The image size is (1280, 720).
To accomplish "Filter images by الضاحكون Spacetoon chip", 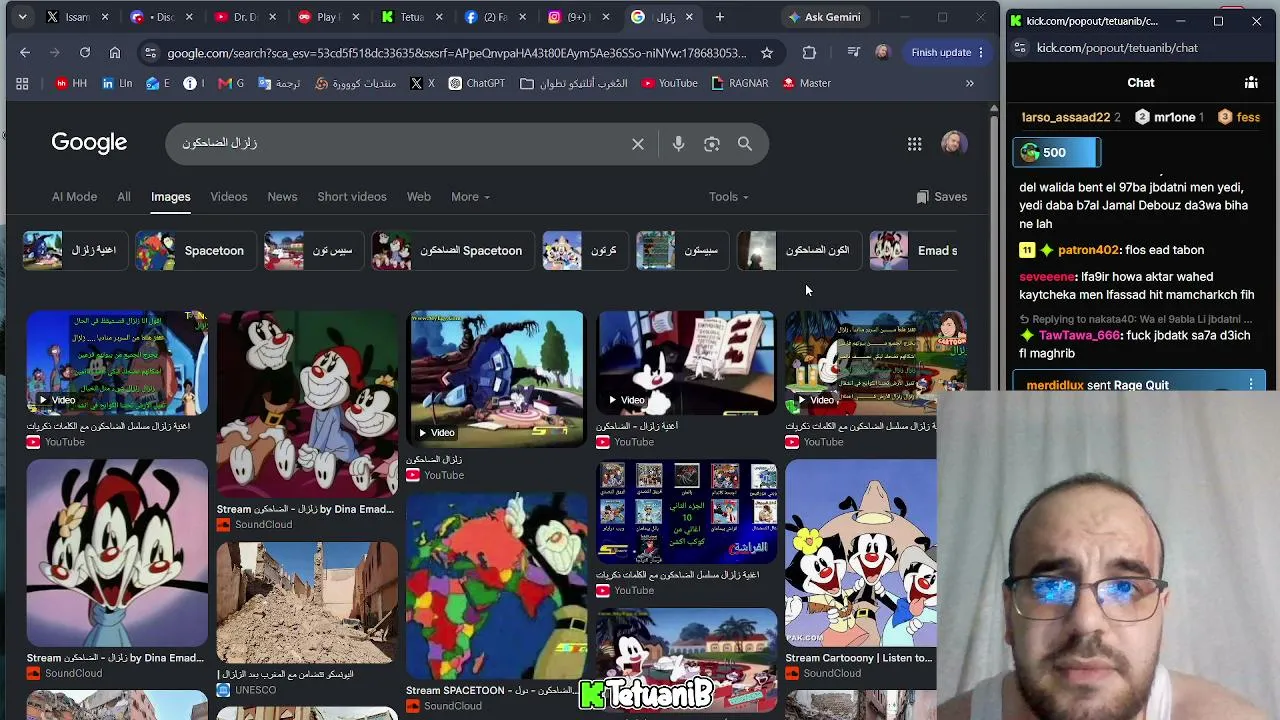I will 452,251.
